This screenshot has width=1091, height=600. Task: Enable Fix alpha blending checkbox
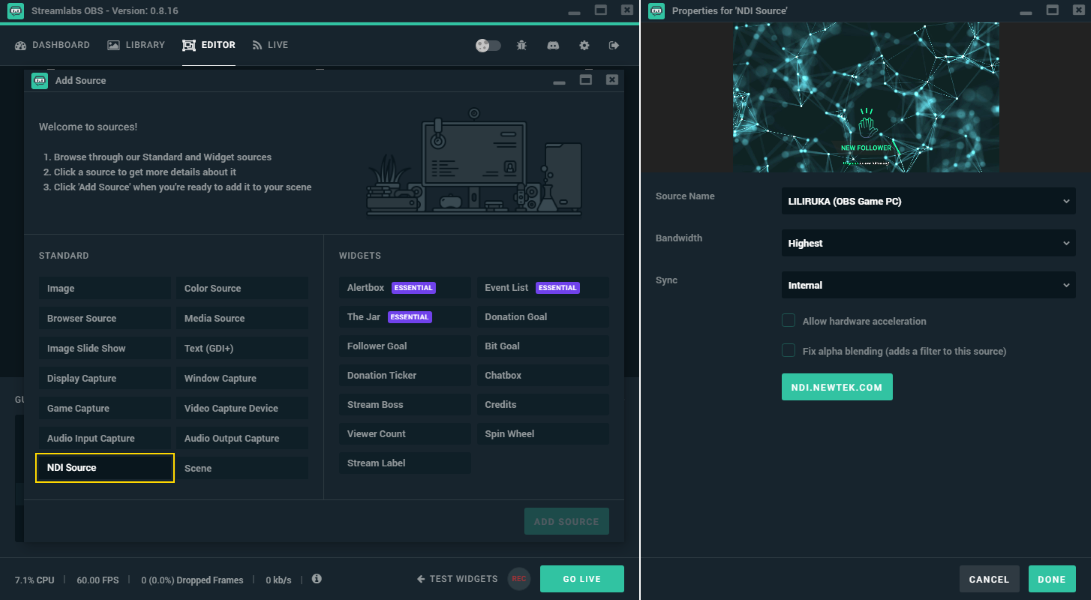[x=788, y=350]
